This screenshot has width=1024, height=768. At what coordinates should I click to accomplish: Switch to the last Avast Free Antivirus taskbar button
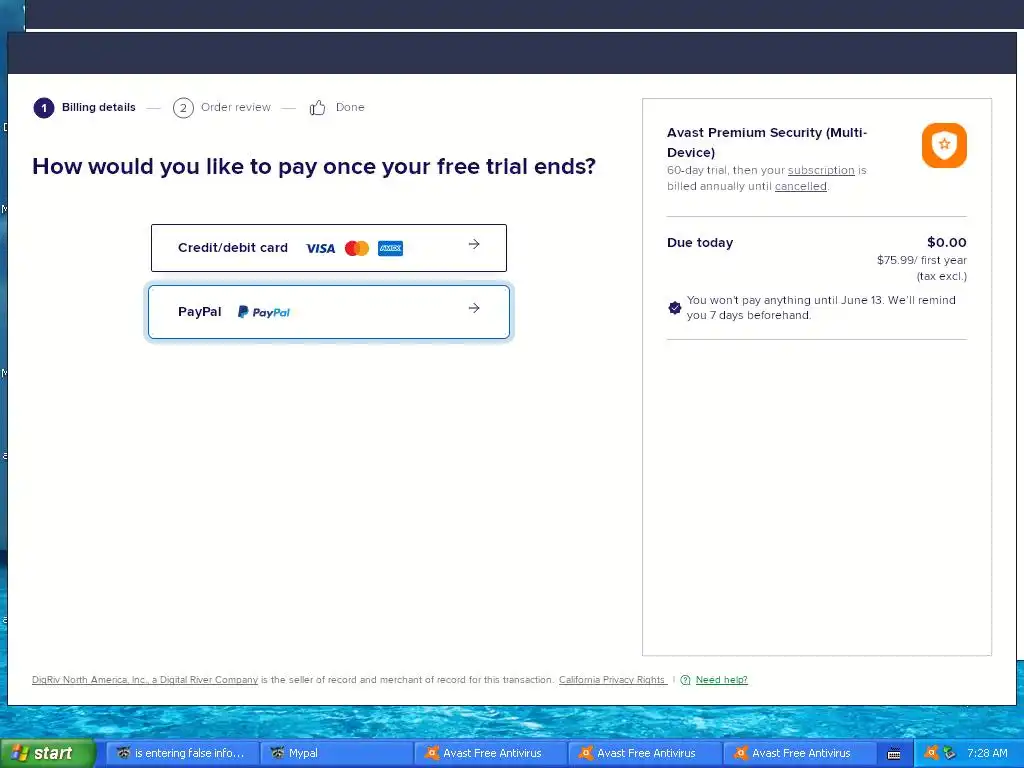(x=800, y=753)
